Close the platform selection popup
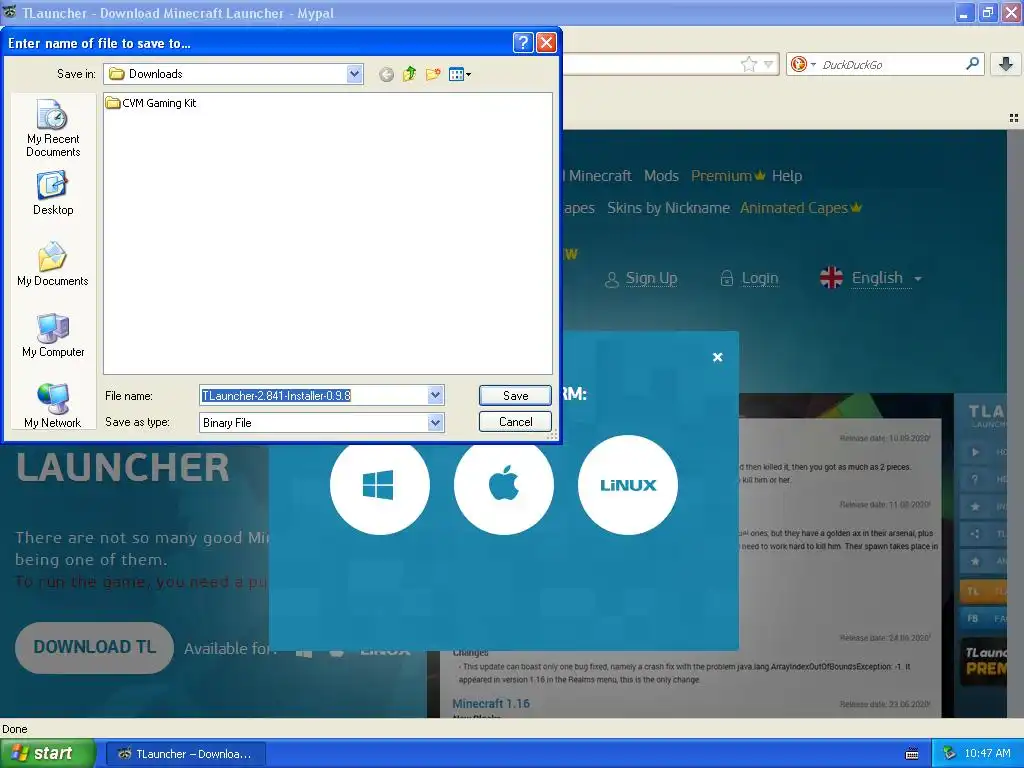Screen dimensions: 1024x768 tap(718, 357)
